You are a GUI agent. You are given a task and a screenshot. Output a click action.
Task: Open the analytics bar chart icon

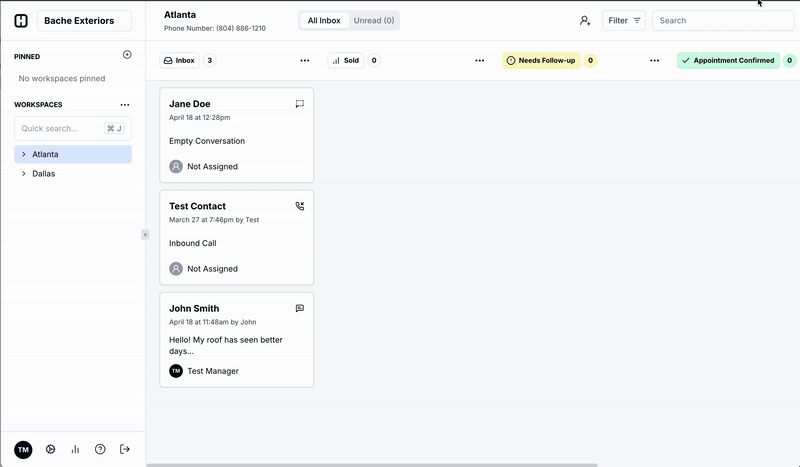pos(75,450)
